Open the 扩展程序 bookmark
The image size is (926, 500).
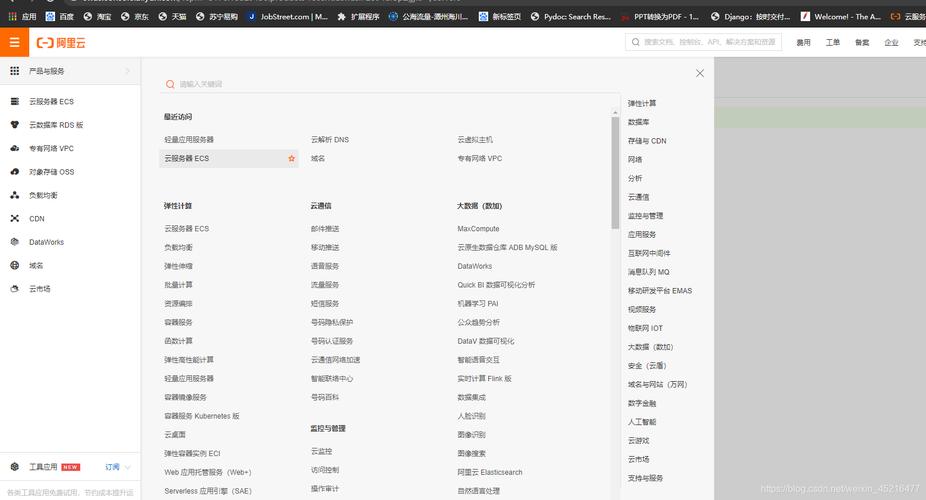point(358,17)
